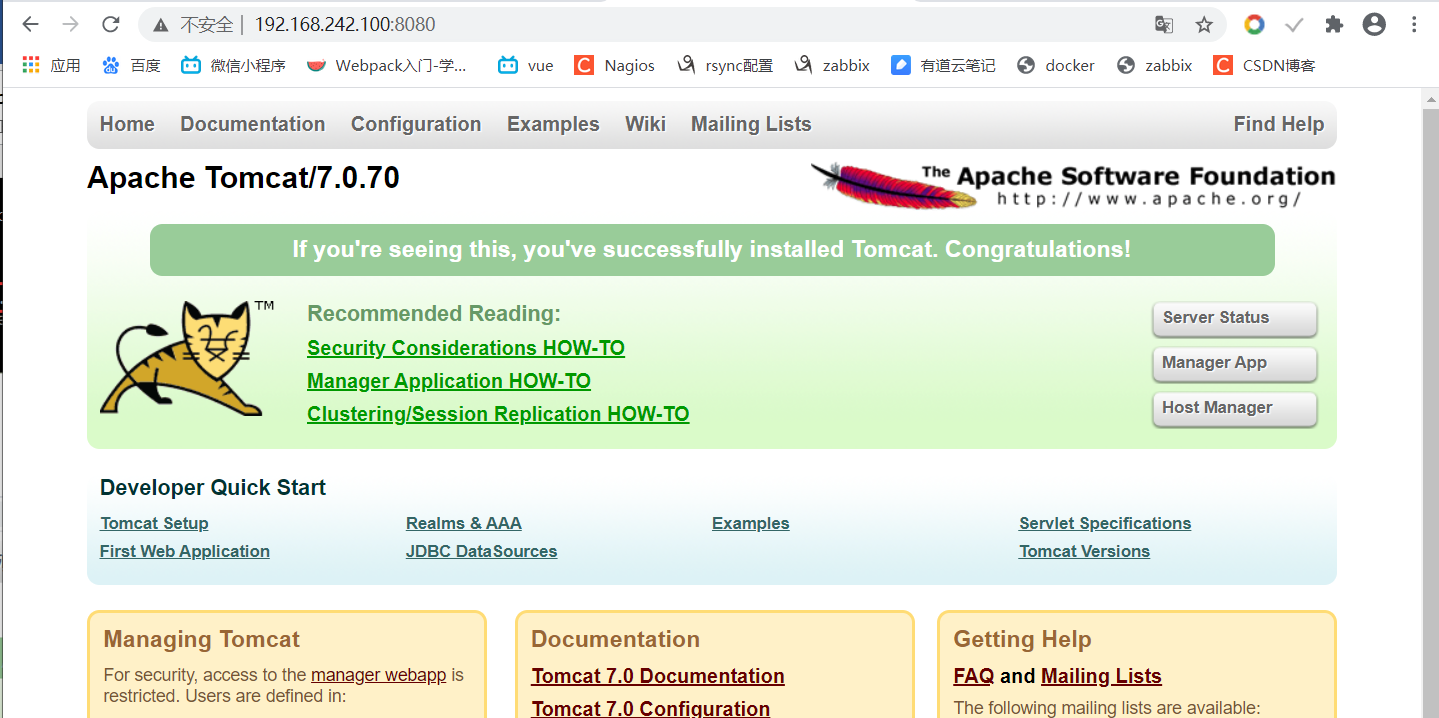Open the JDBC DataSources link
Screen dimensions: 1439x718
click(482, 551)
